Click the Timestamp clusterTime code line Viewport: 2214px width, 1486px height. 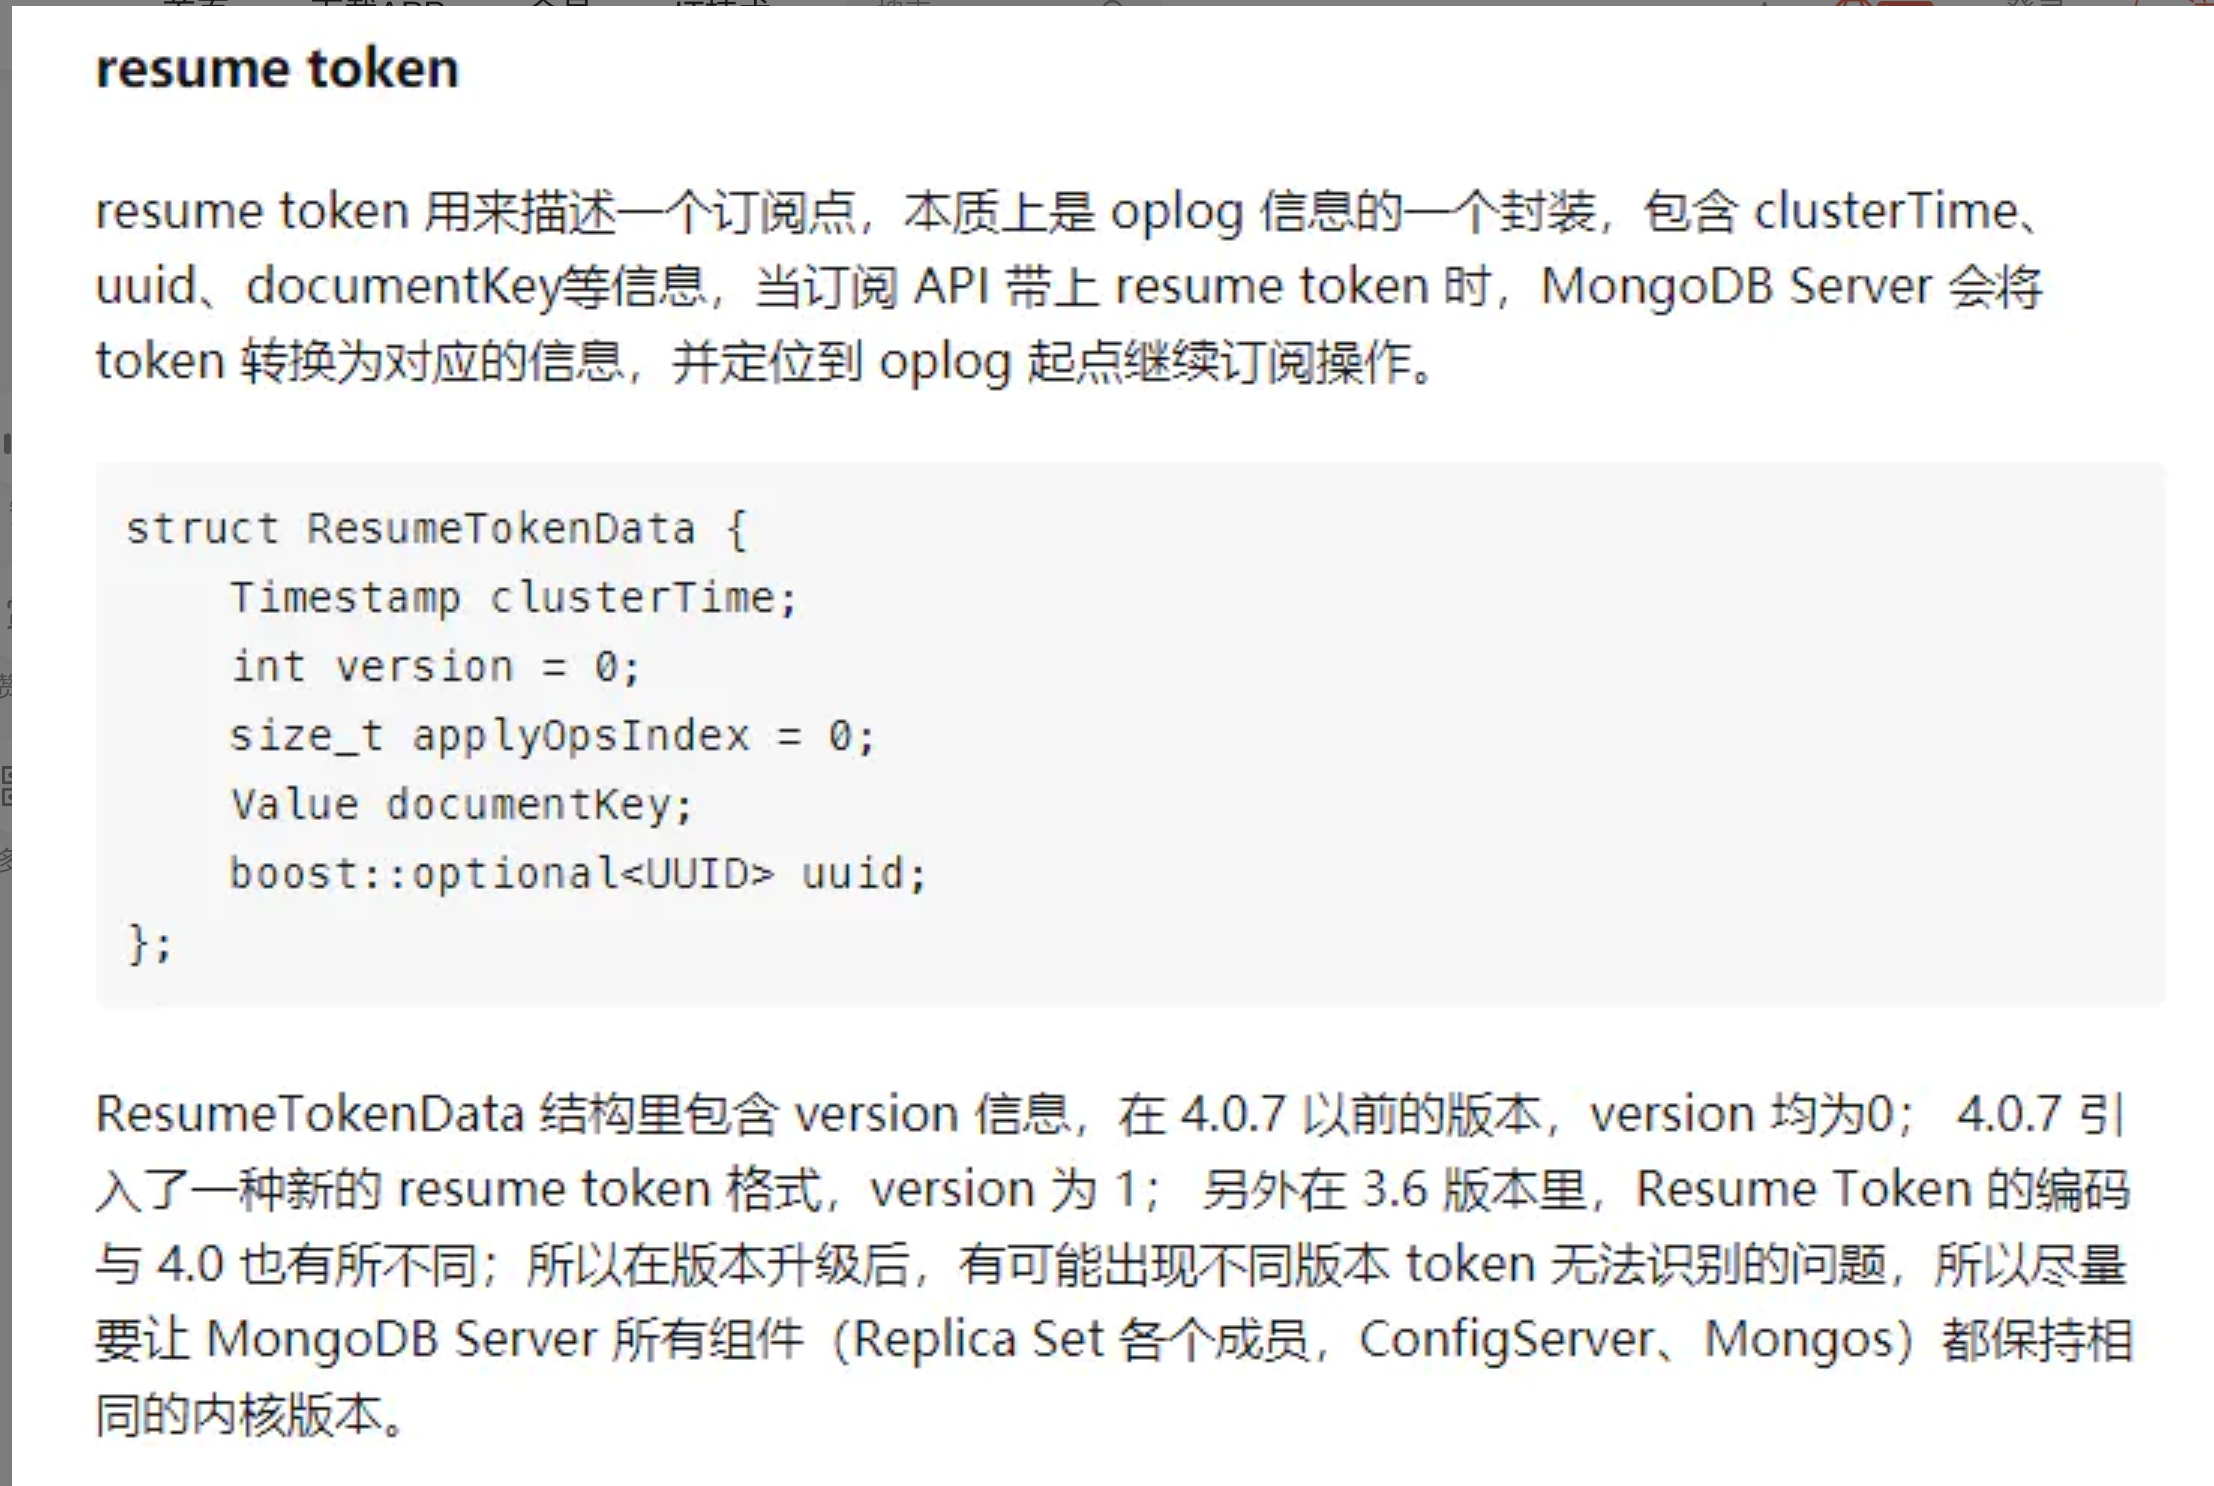point(514,598)
